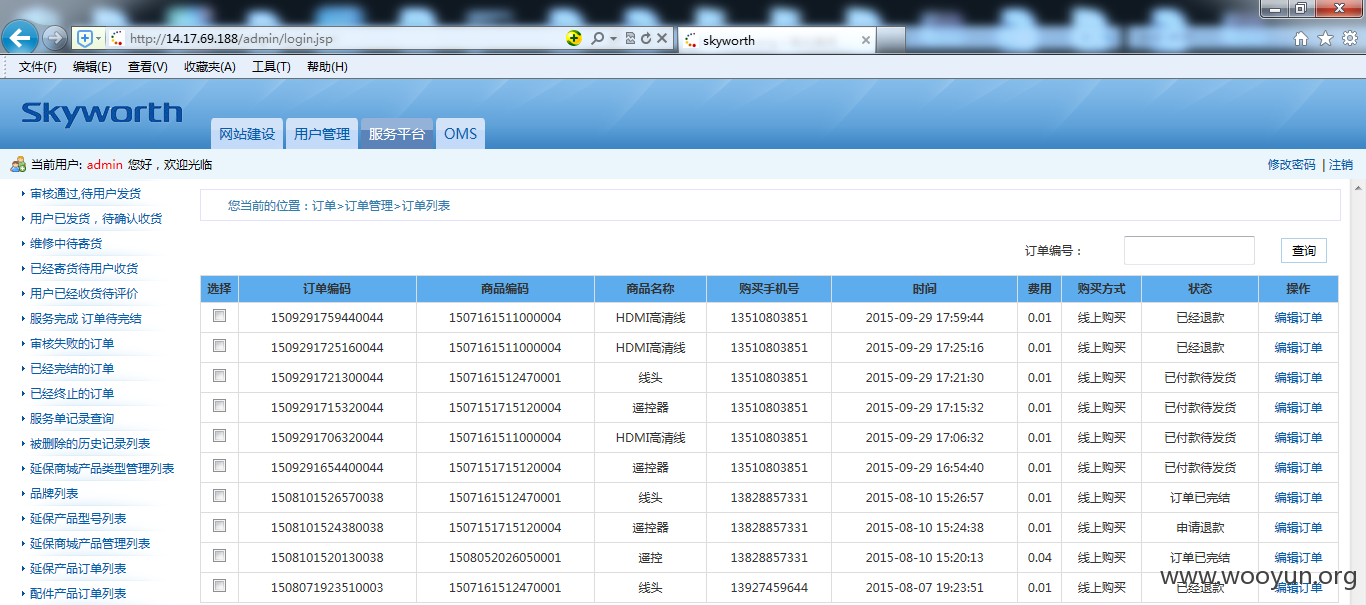
Task: Switch to the OMS tab
Action: [x=460, y=134]
